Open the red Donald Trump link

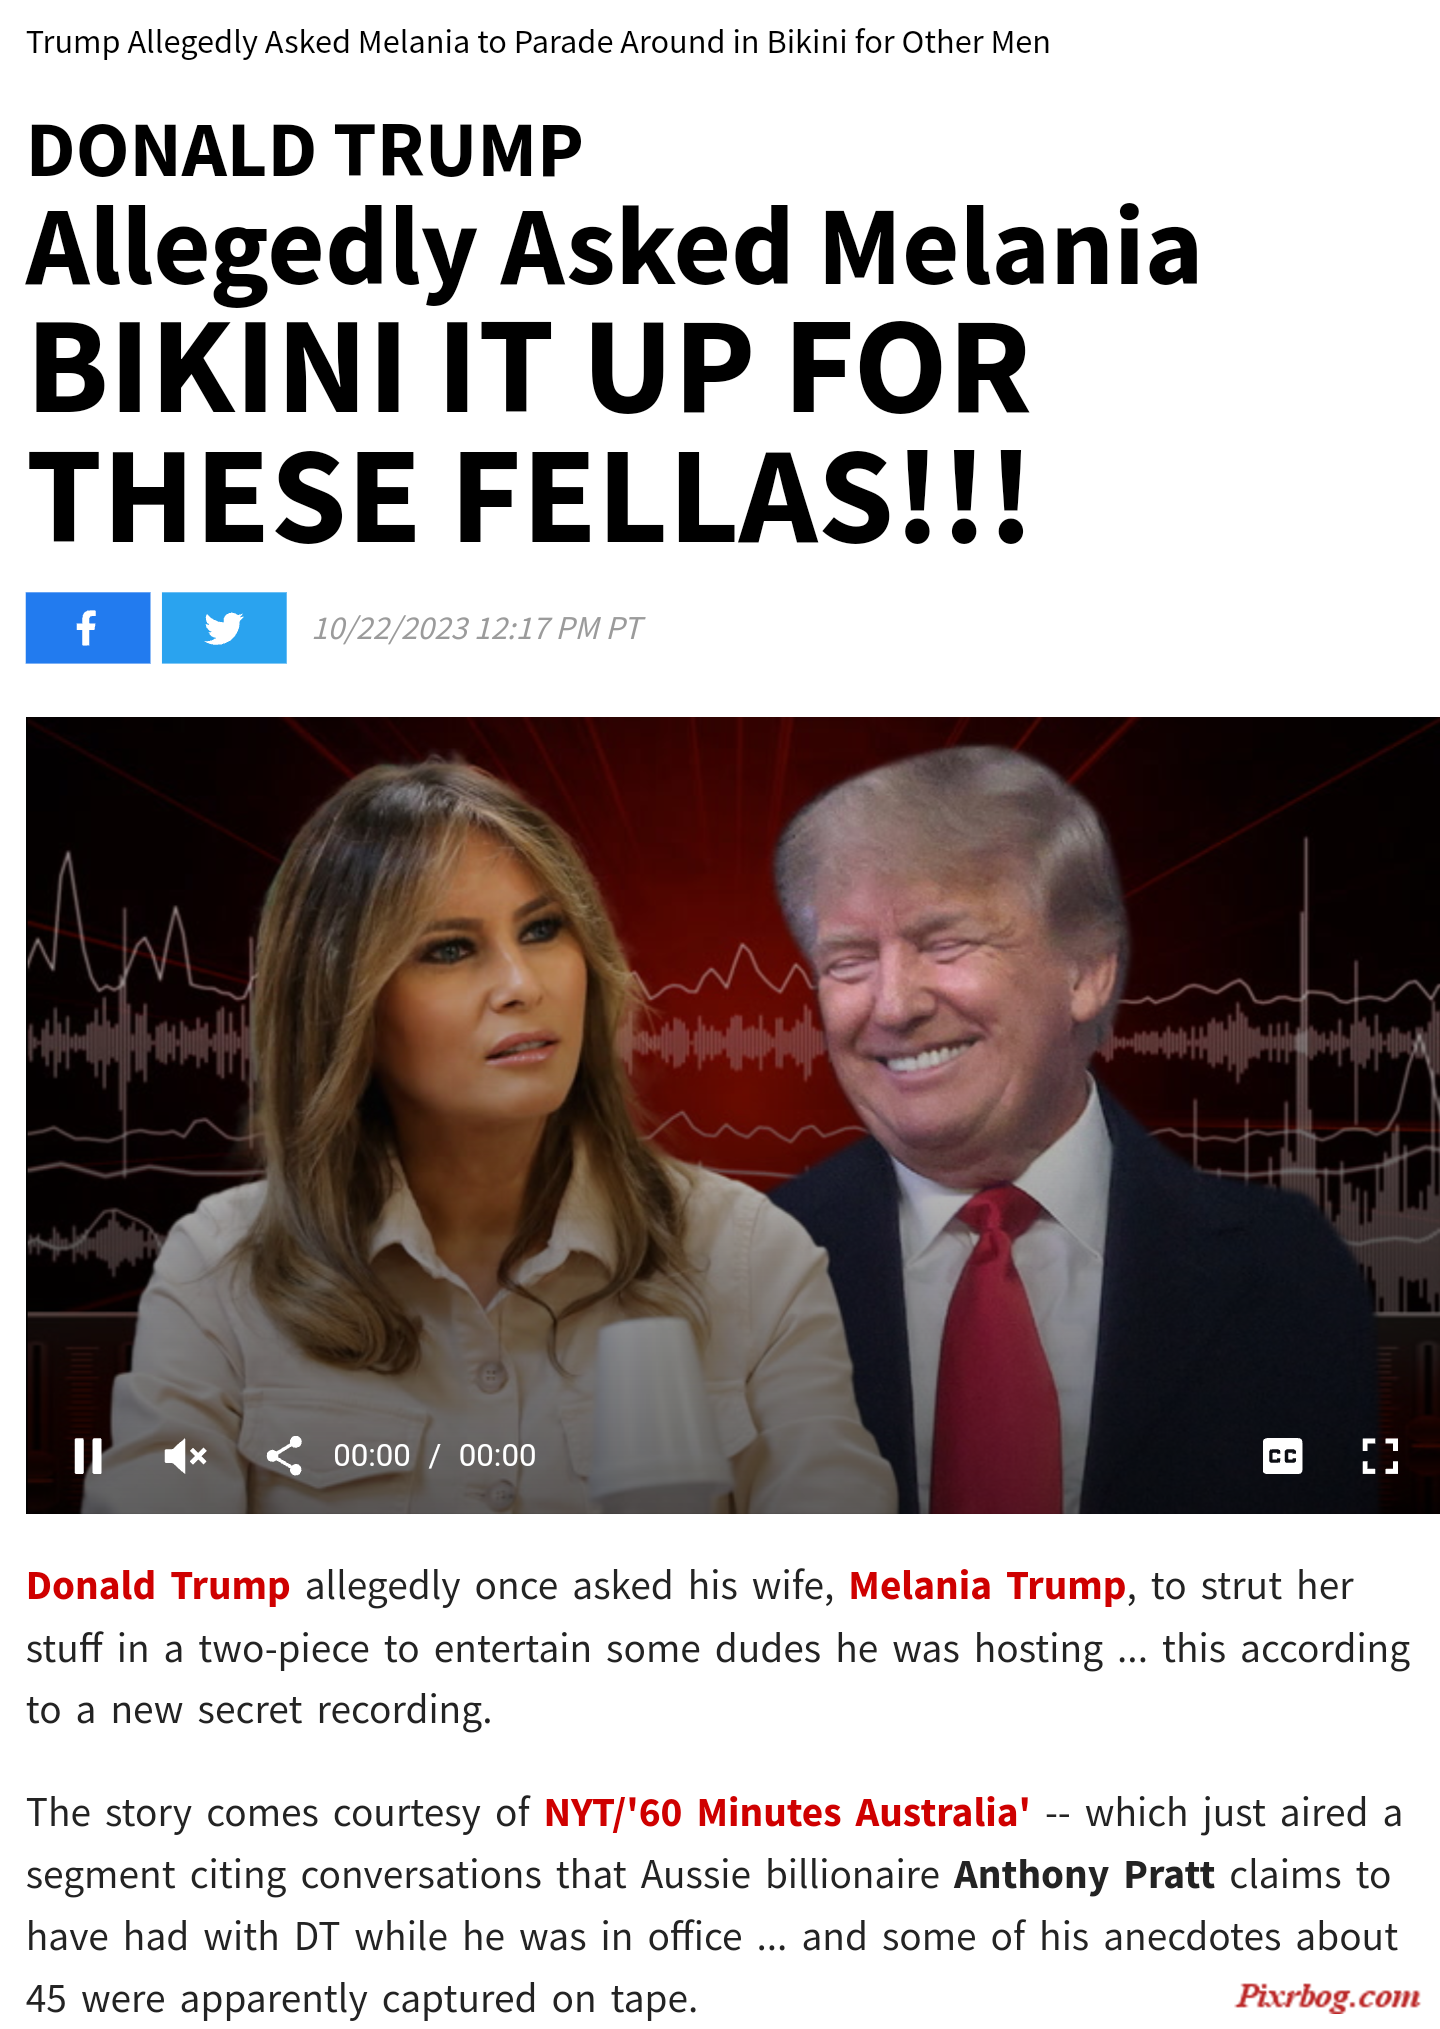point(158,1586)
